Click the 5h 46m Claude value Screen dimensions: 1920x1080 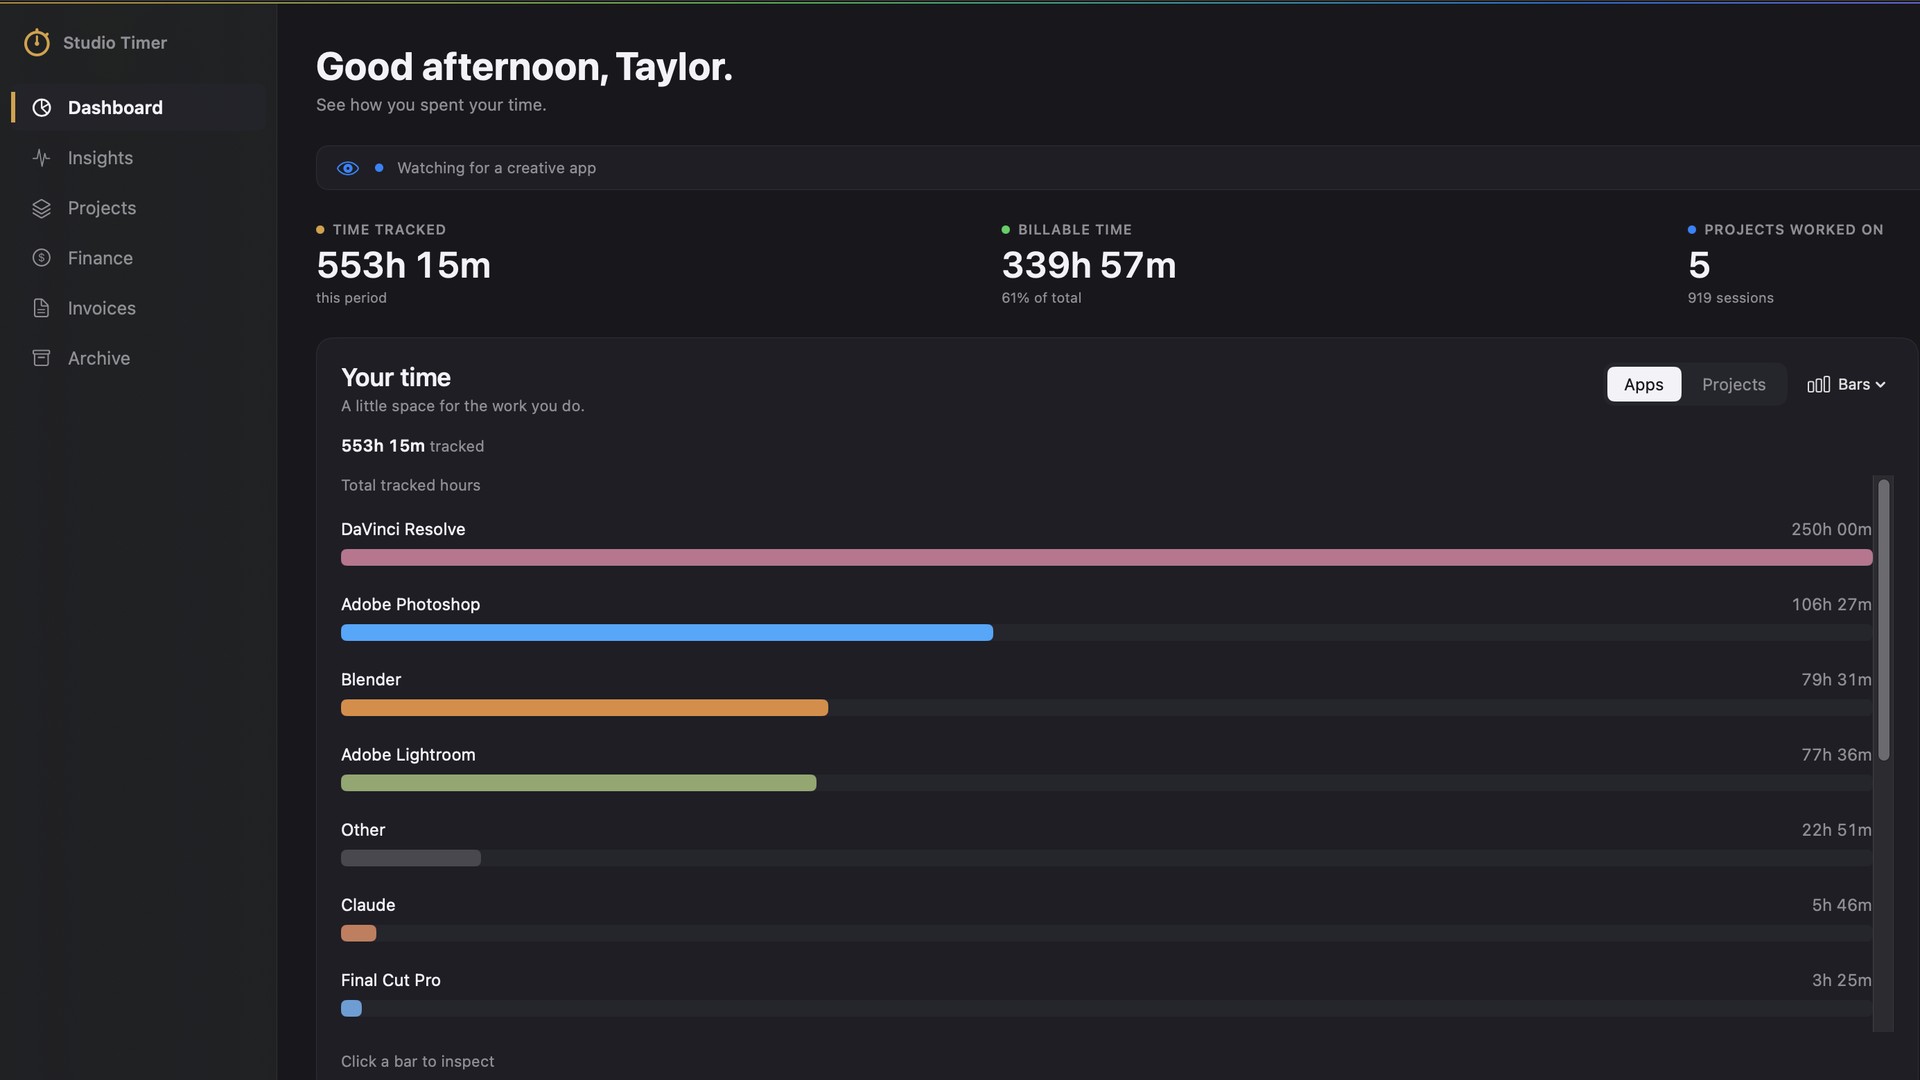(1841, 905)
